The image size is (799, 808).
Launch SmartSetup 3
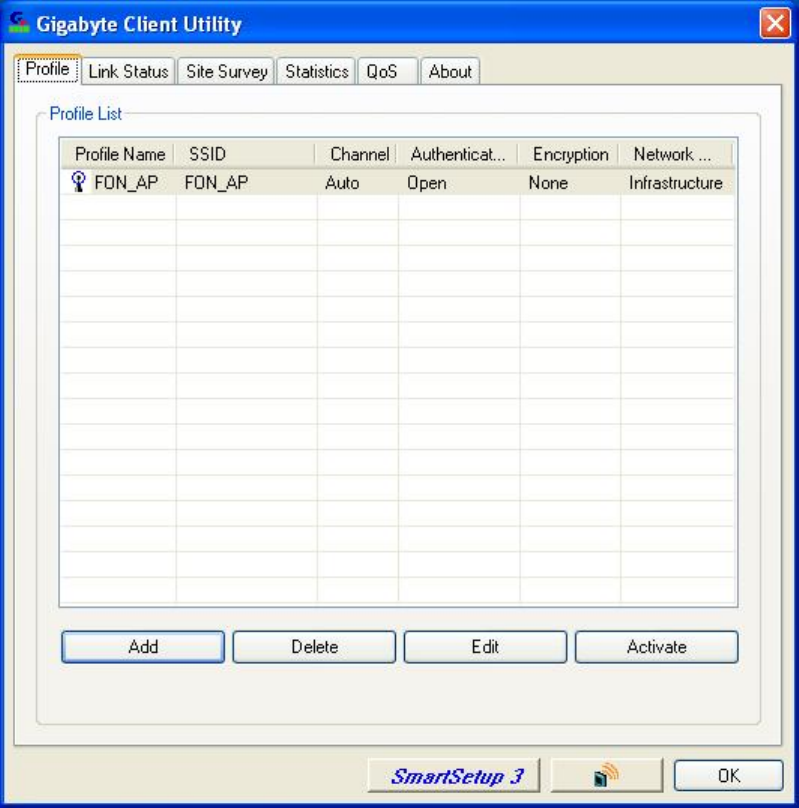454,775
